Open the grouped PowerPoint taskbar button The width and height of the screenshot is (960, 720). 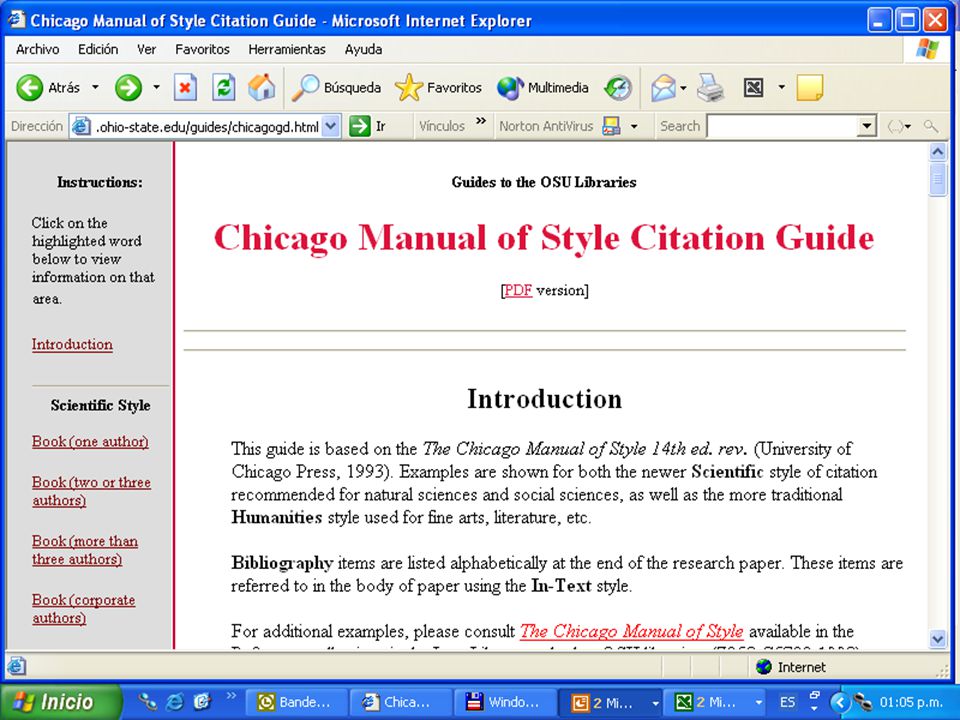[x=612, y=702]
